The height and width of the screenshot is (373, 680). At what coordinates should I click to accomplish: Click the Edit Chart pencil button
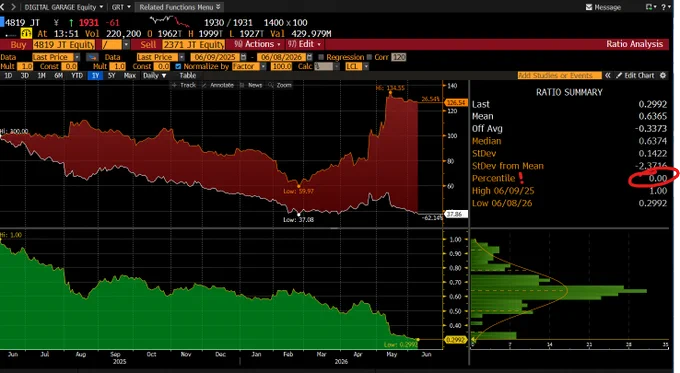(x=635, y=75)
